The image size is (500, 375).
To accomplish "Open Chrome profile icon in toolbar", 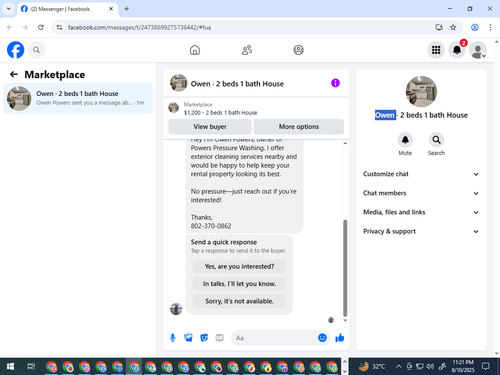I will [x=475, y=27].
